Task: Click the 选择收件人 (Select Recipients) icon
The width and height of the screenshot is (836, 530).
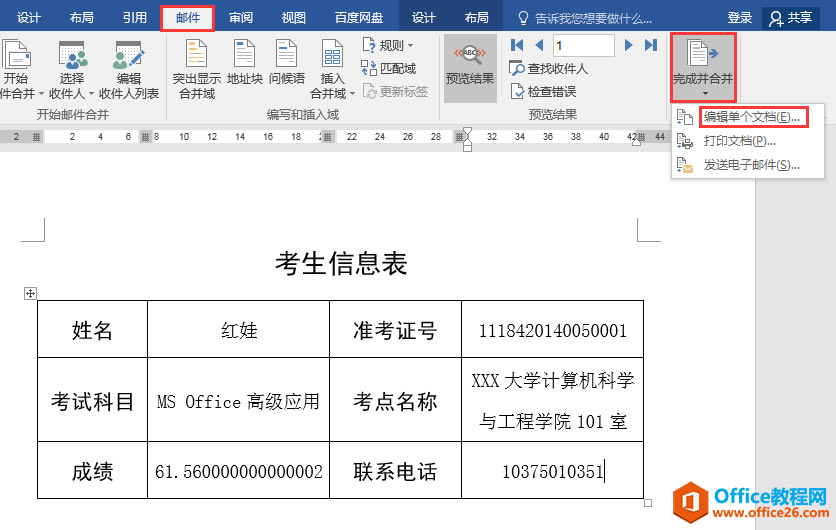Action: [72, 55]
